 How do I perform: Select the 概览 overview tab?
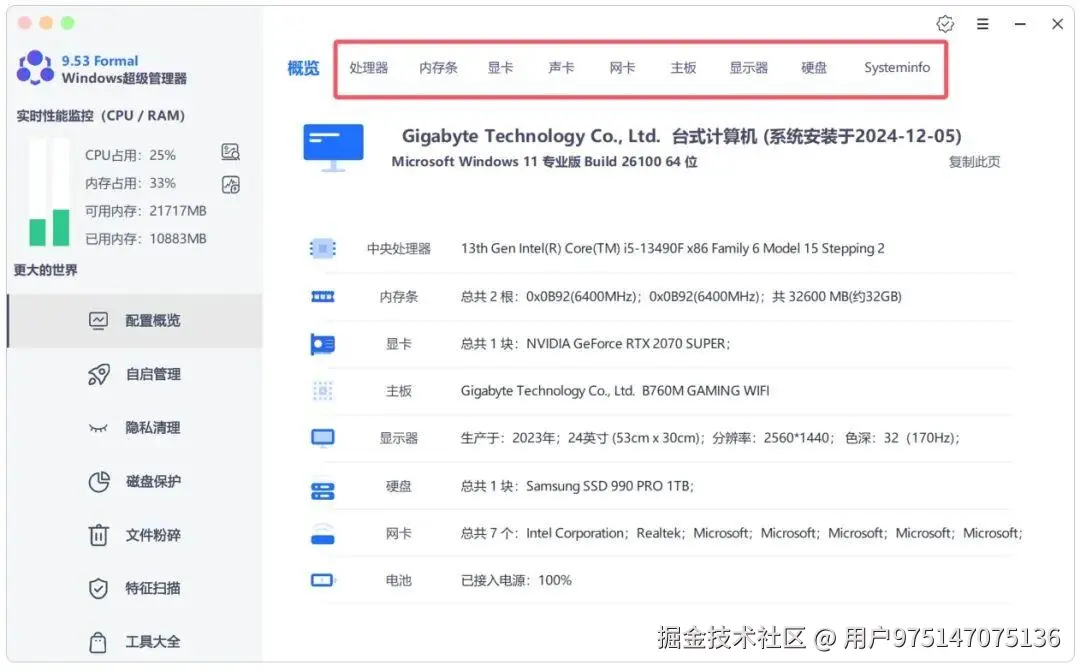[x=303, y=68]
